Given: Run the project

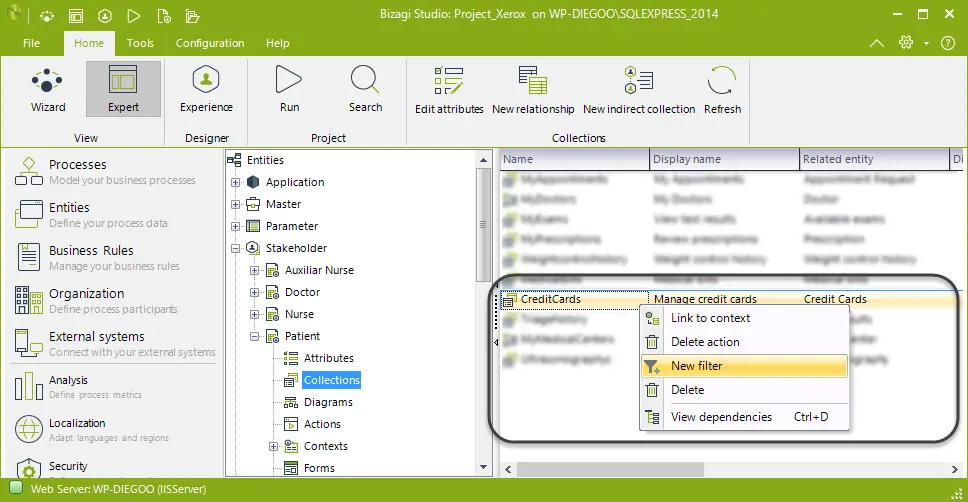Looking at the screenshot, I should [x=289, y=90].
